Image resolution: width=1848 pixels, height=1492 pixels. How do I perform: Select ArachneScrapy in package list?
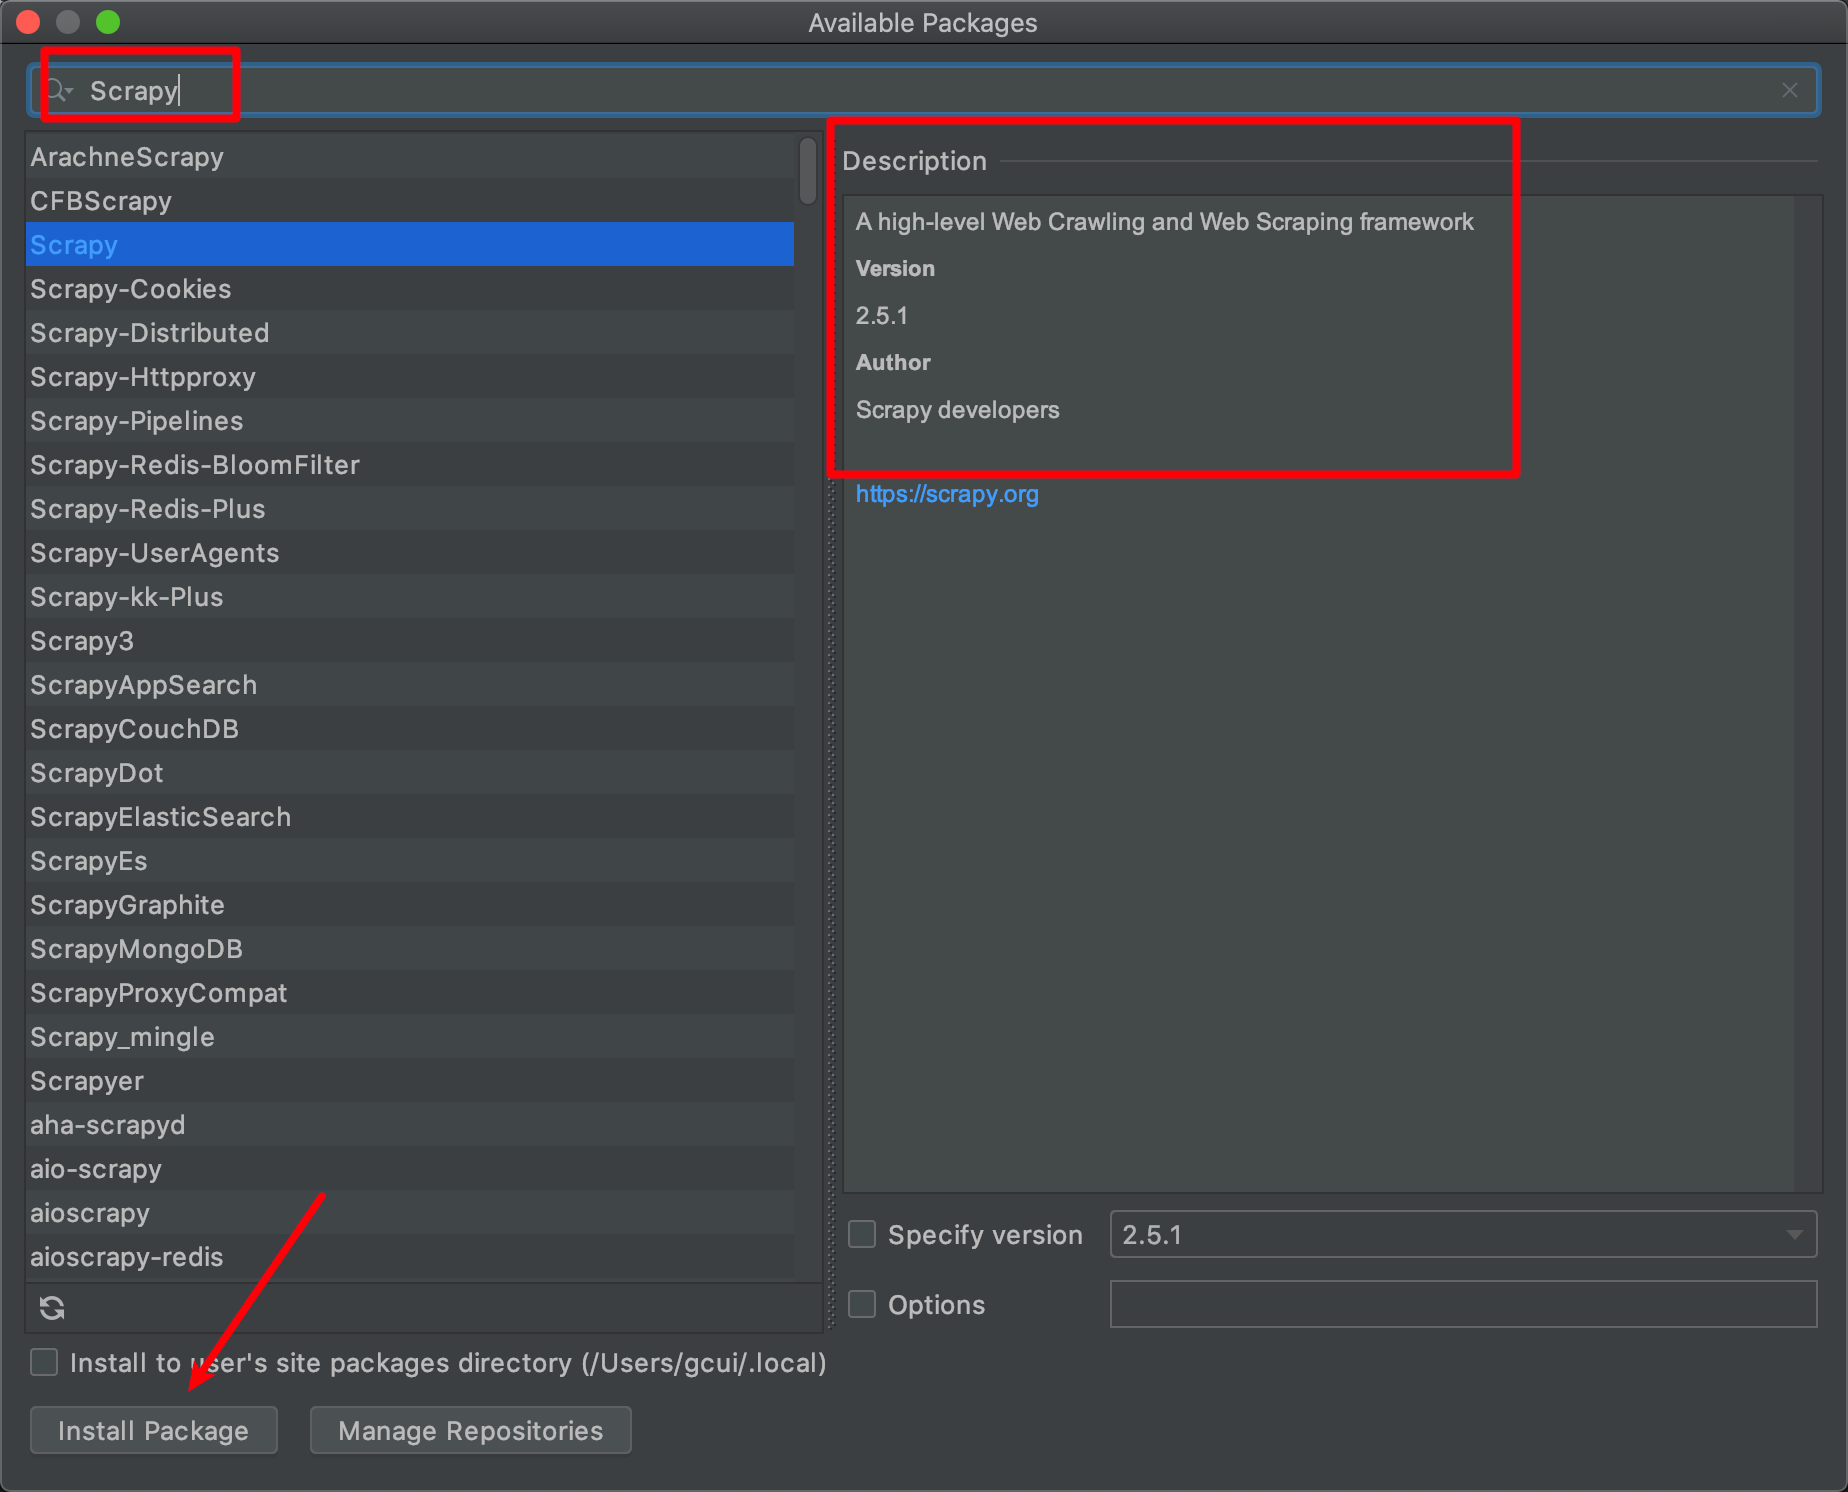point(410,157)
